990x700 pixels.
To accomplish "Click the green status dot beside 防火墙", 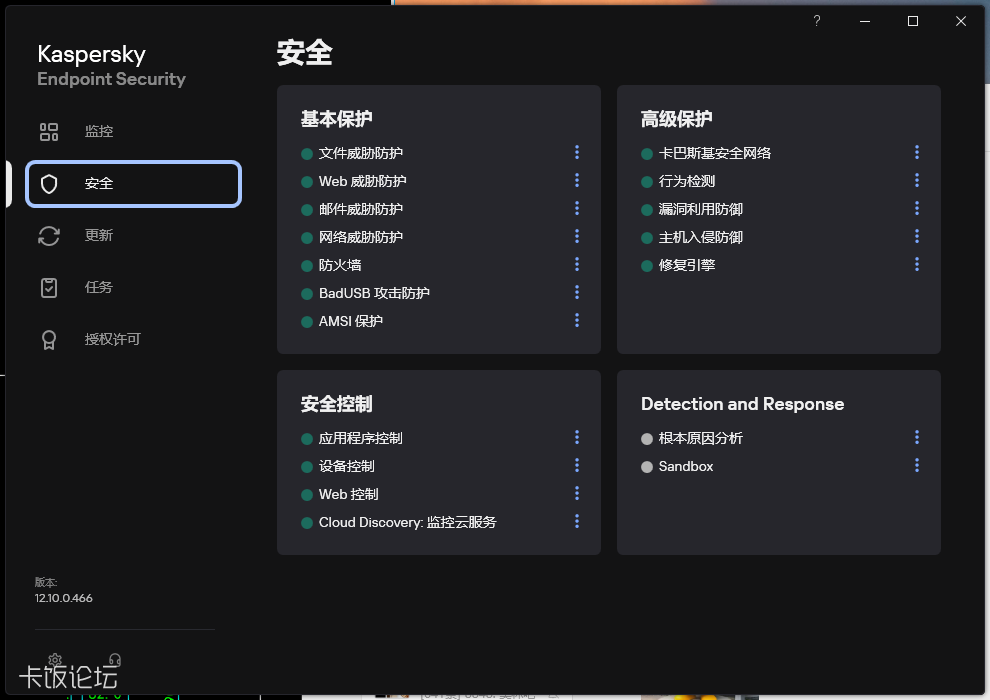I will click(x=307, y=266).
